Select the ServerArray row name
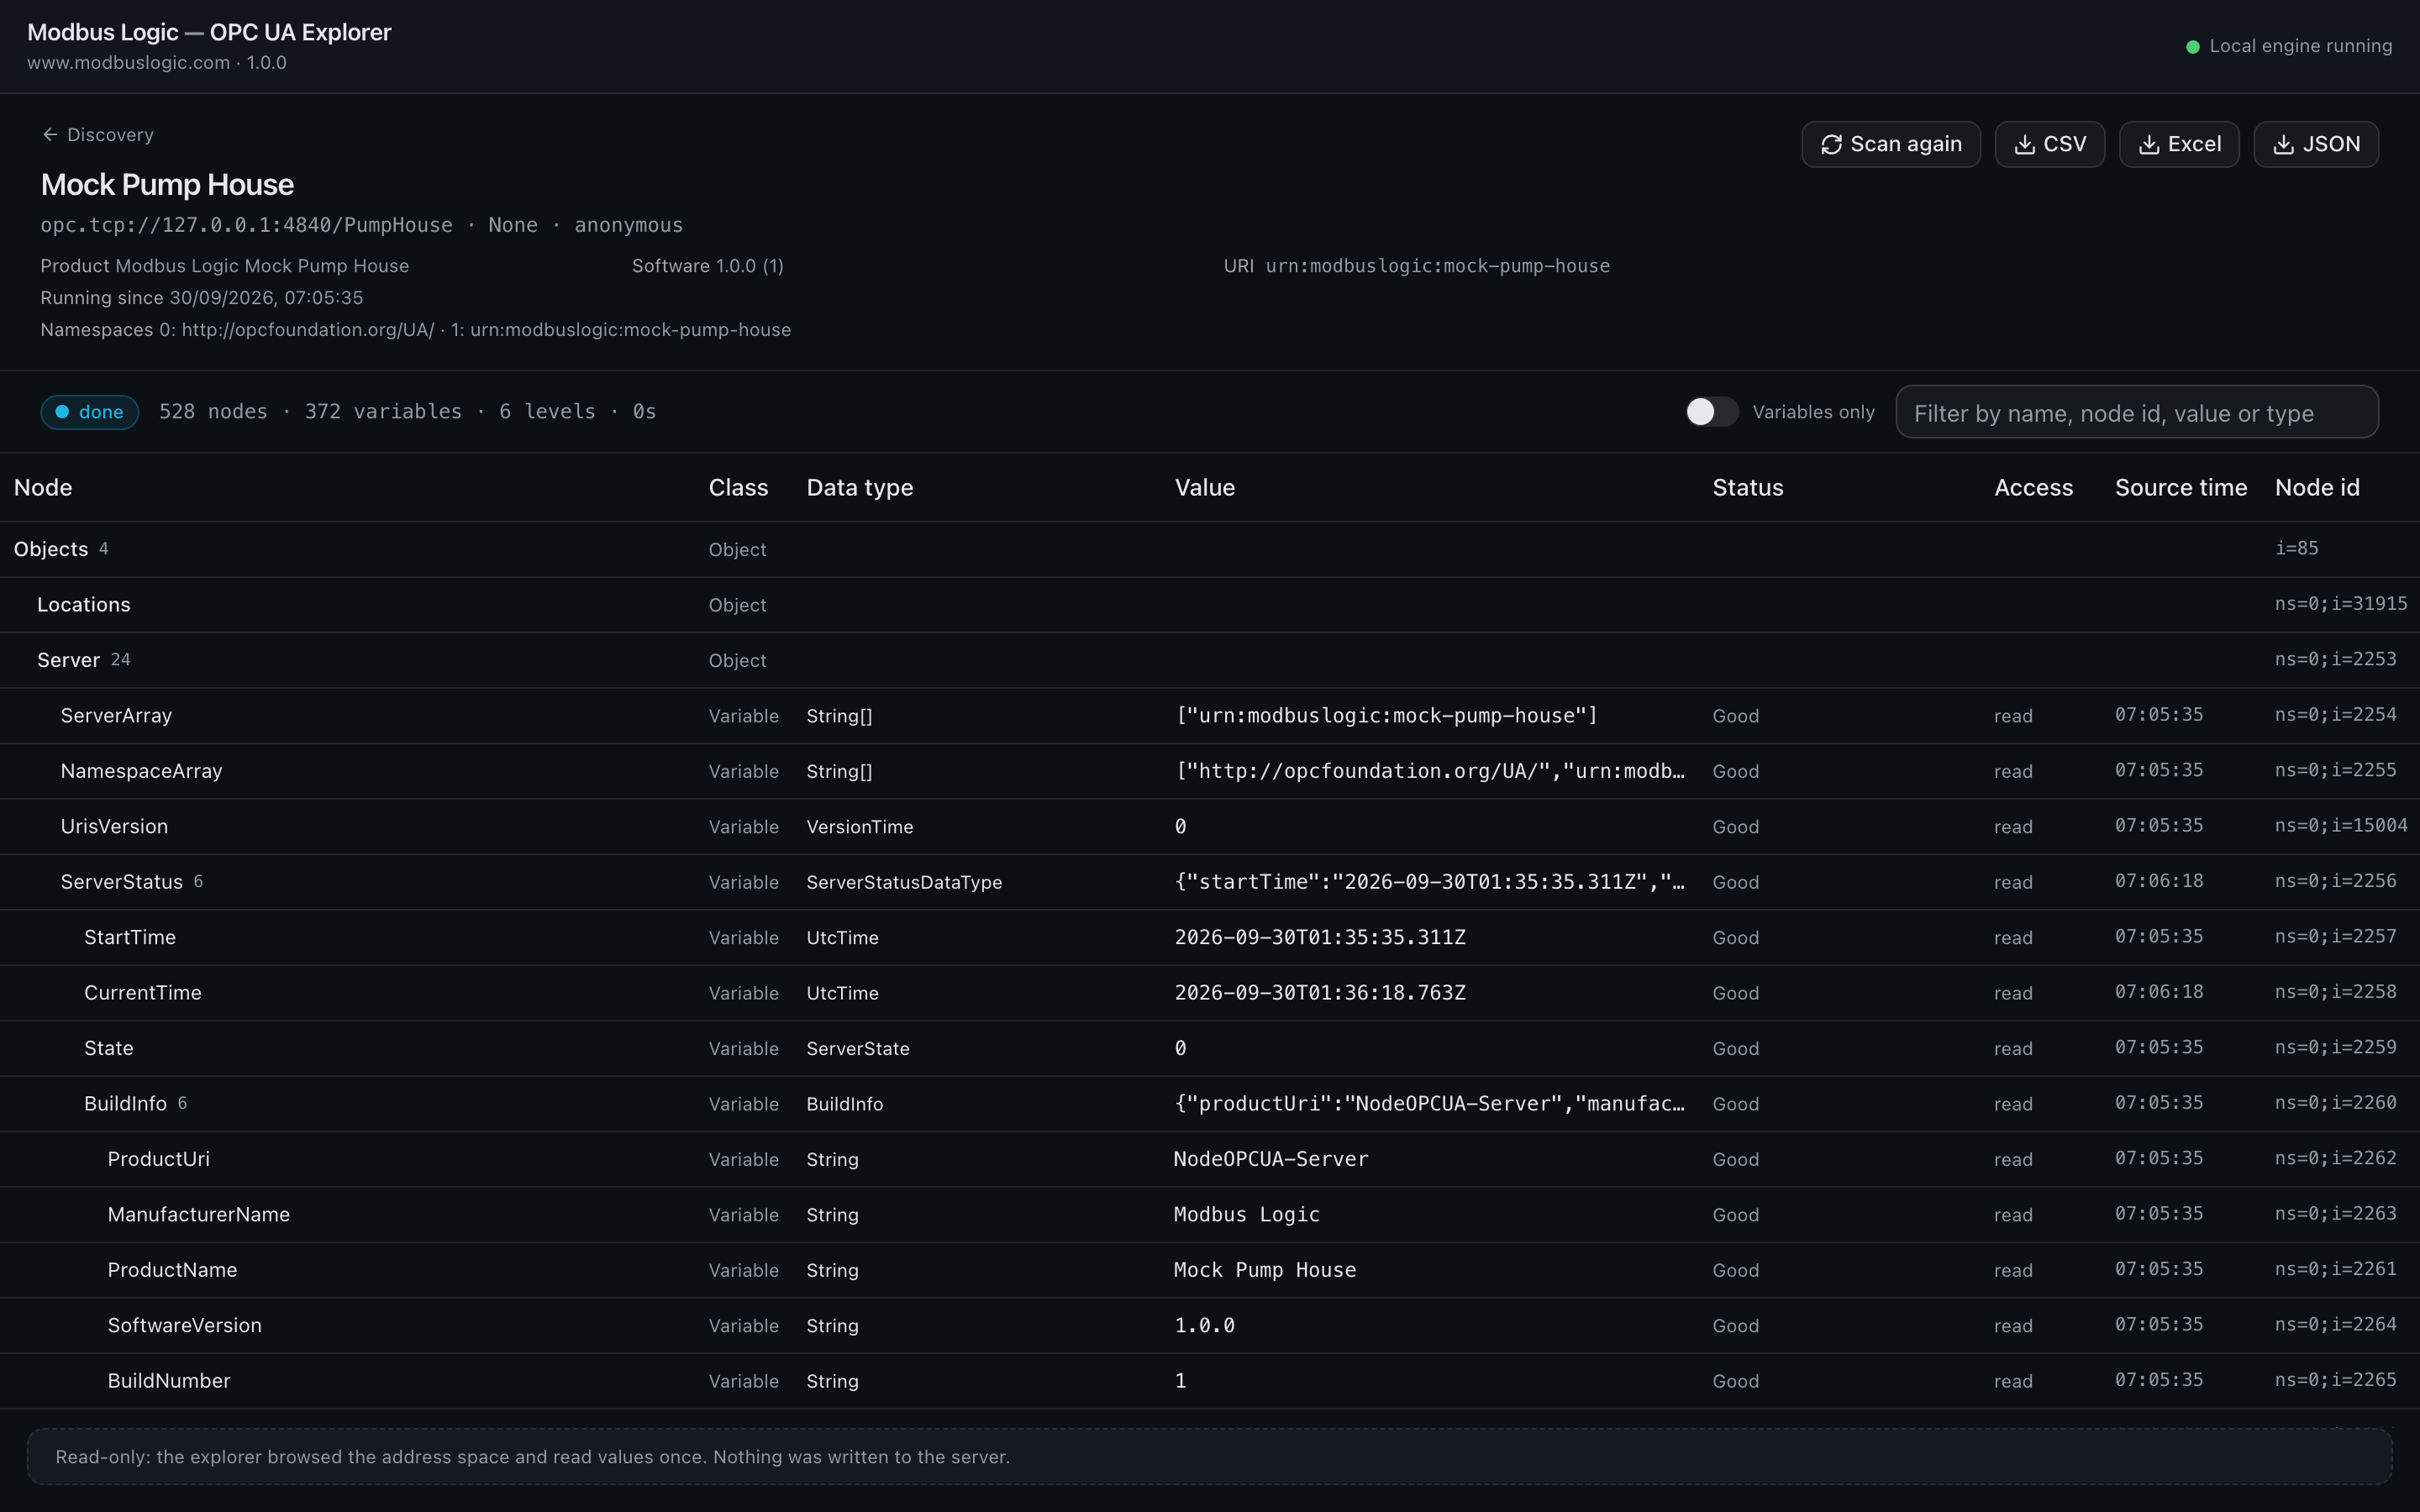This screenshot has width=2420, height=1512. [116, 716]
